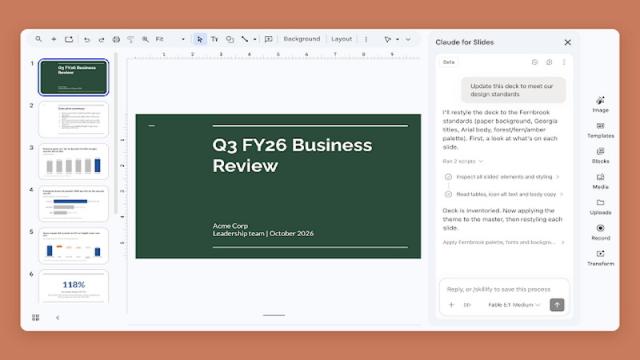Open the Layout menu item
640x360 pixels.
pos(341,39)
